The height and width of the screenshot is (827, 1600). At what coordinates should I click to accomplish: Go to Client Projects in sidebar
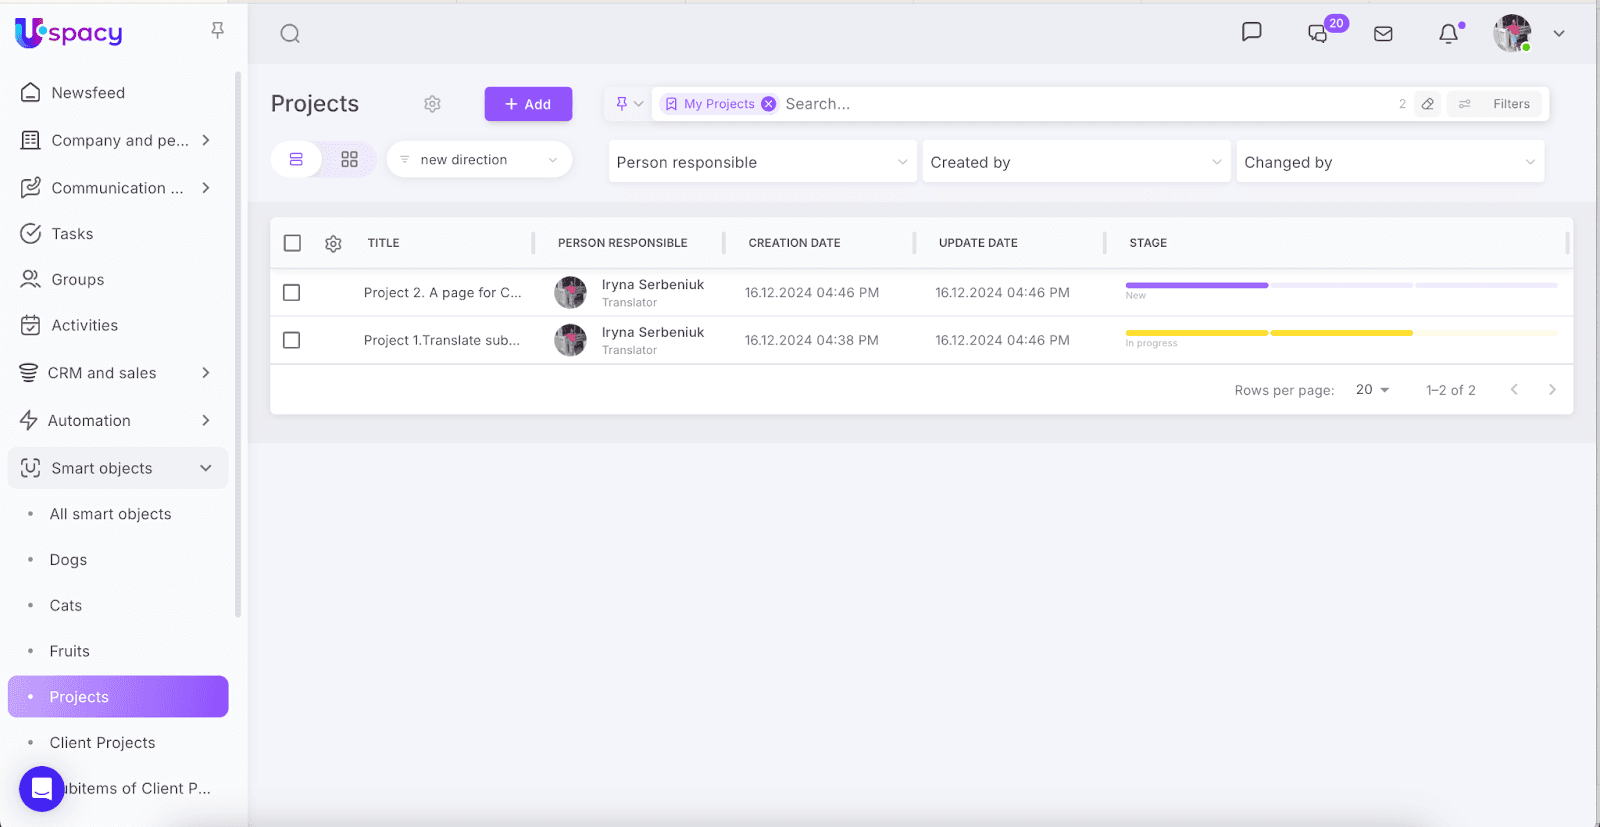(x=102, y=743)
